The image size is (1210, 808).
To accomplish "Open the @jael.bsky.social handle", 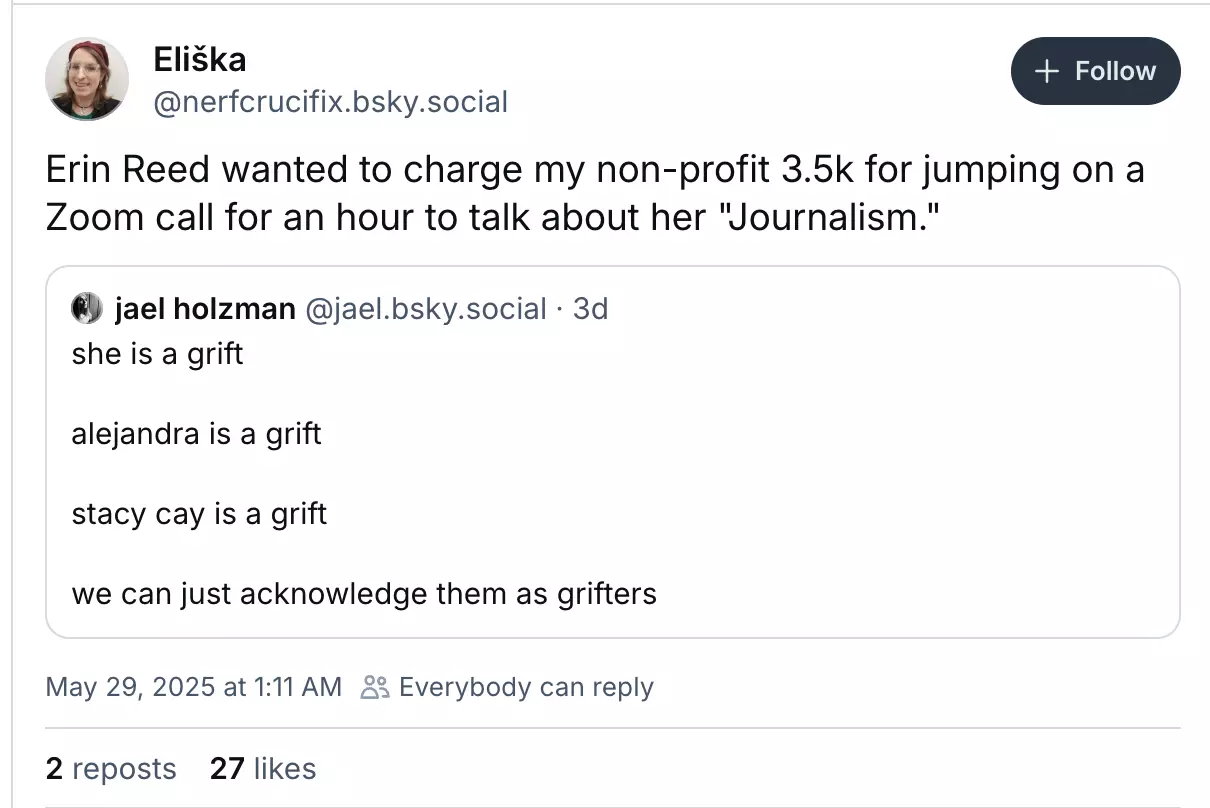I will (x=424, y=309).
